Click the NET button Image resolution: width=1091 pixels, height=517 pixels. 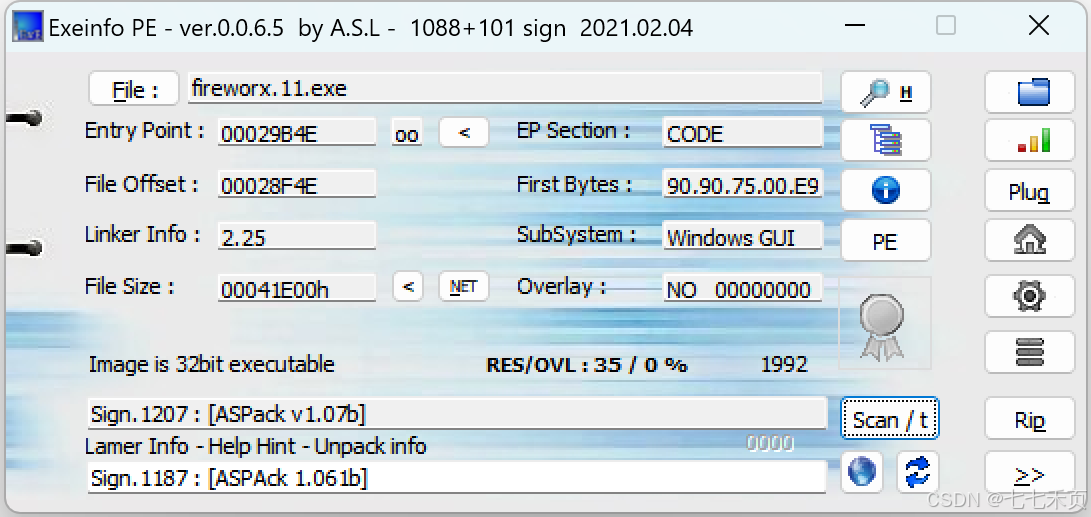[x=464, y=287]
